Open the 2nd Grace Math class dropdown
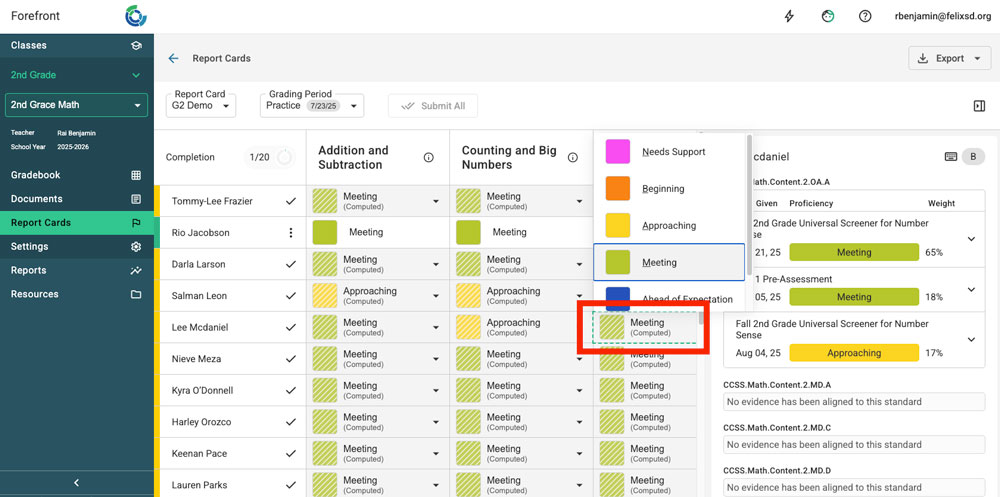Image resolution: width=1000 pixels, height=497 pixels. pyautogui.click(x=77, y=105)
